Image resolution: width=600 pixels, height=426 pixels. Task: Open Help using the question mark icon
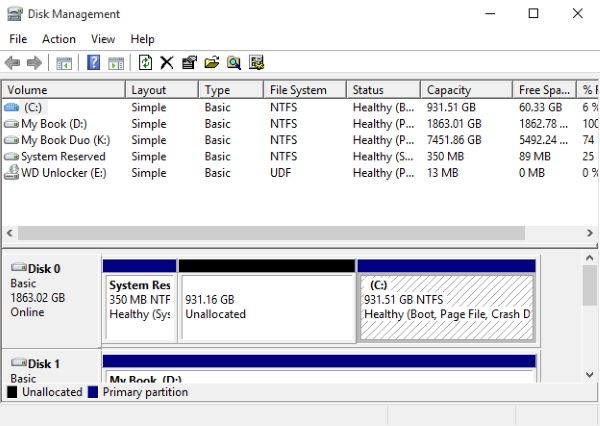click(93, 63)
